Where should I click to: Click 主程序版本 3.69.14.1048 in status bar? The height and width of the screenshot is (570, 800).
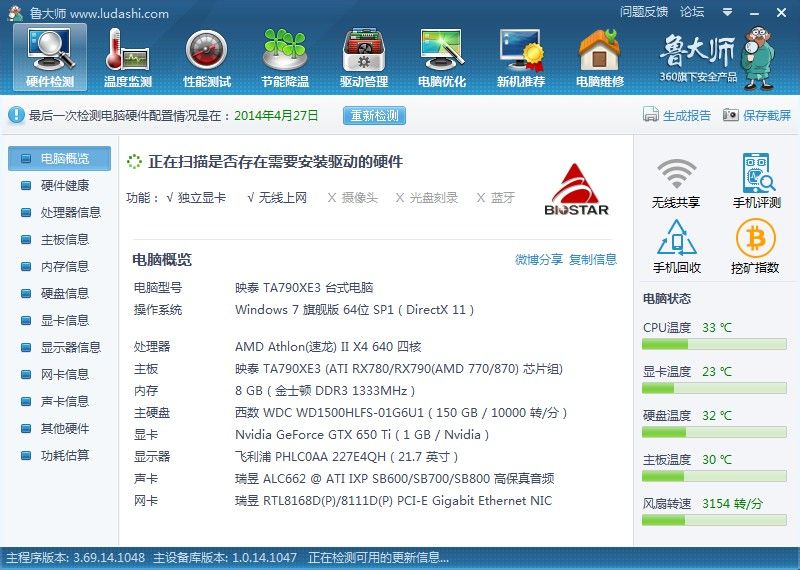click(76, 558)
